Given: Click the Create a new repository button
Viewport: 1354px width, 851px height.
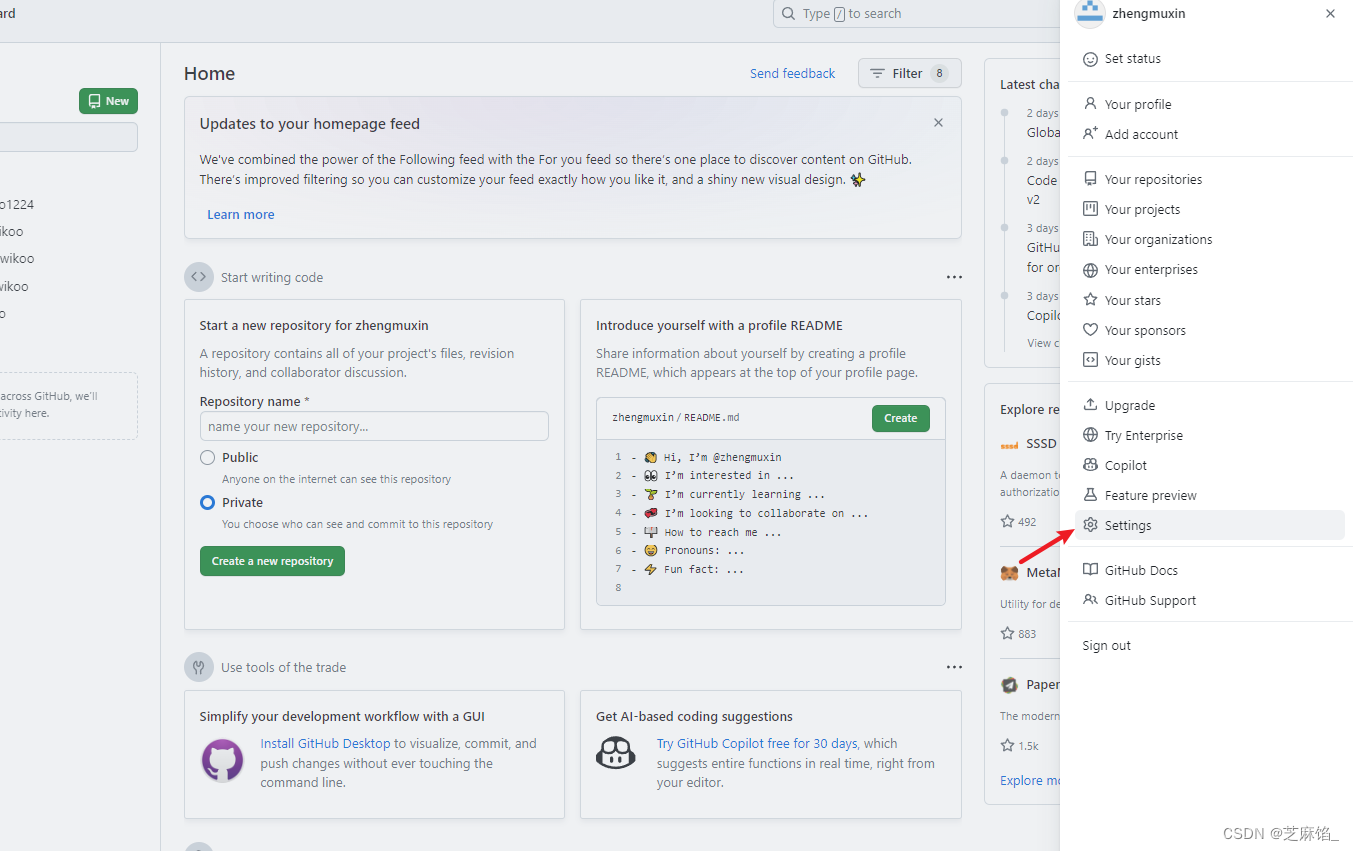Looking at the screenshot, I should point(271,561).
